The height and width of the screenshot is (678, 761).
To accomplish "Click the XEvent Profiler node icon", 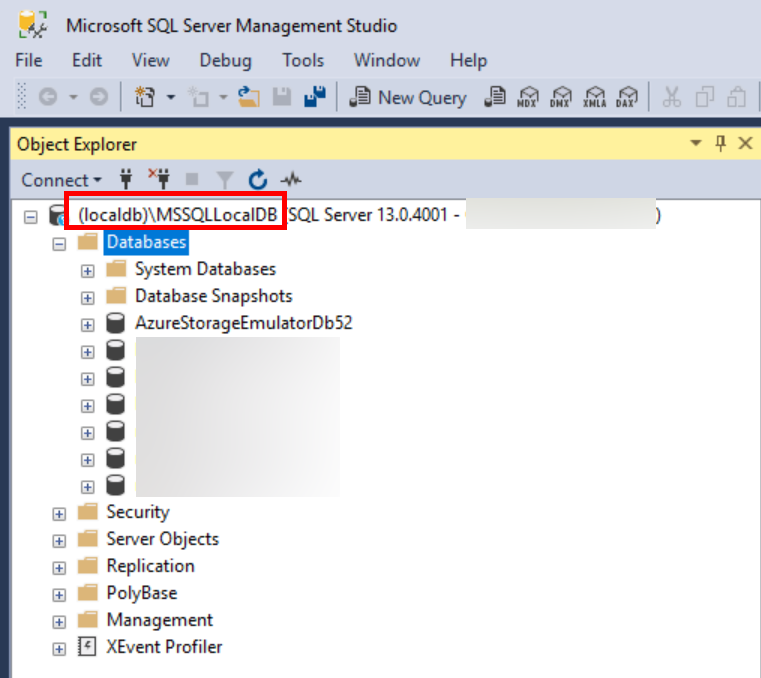I will [87, 646].
